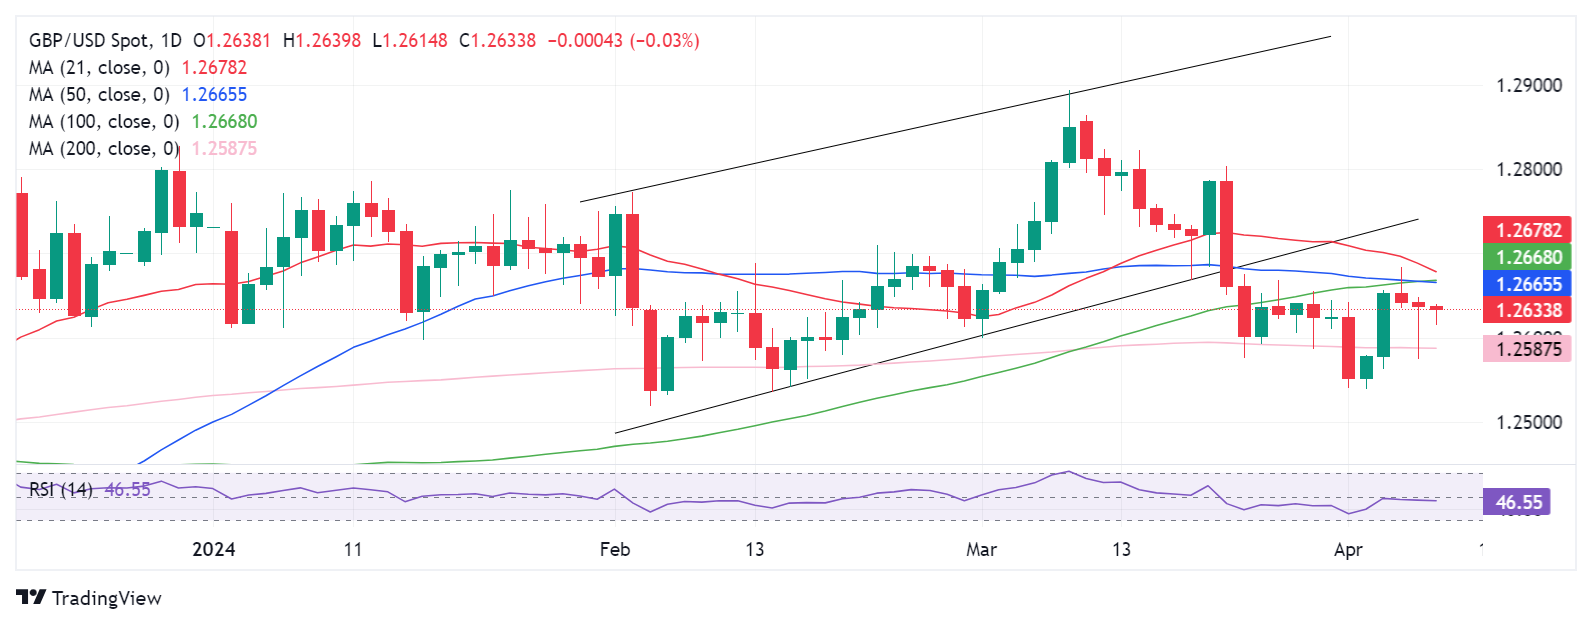Click the 1.25000 price axis label
1592x625 pixels.
[1528, 422]
